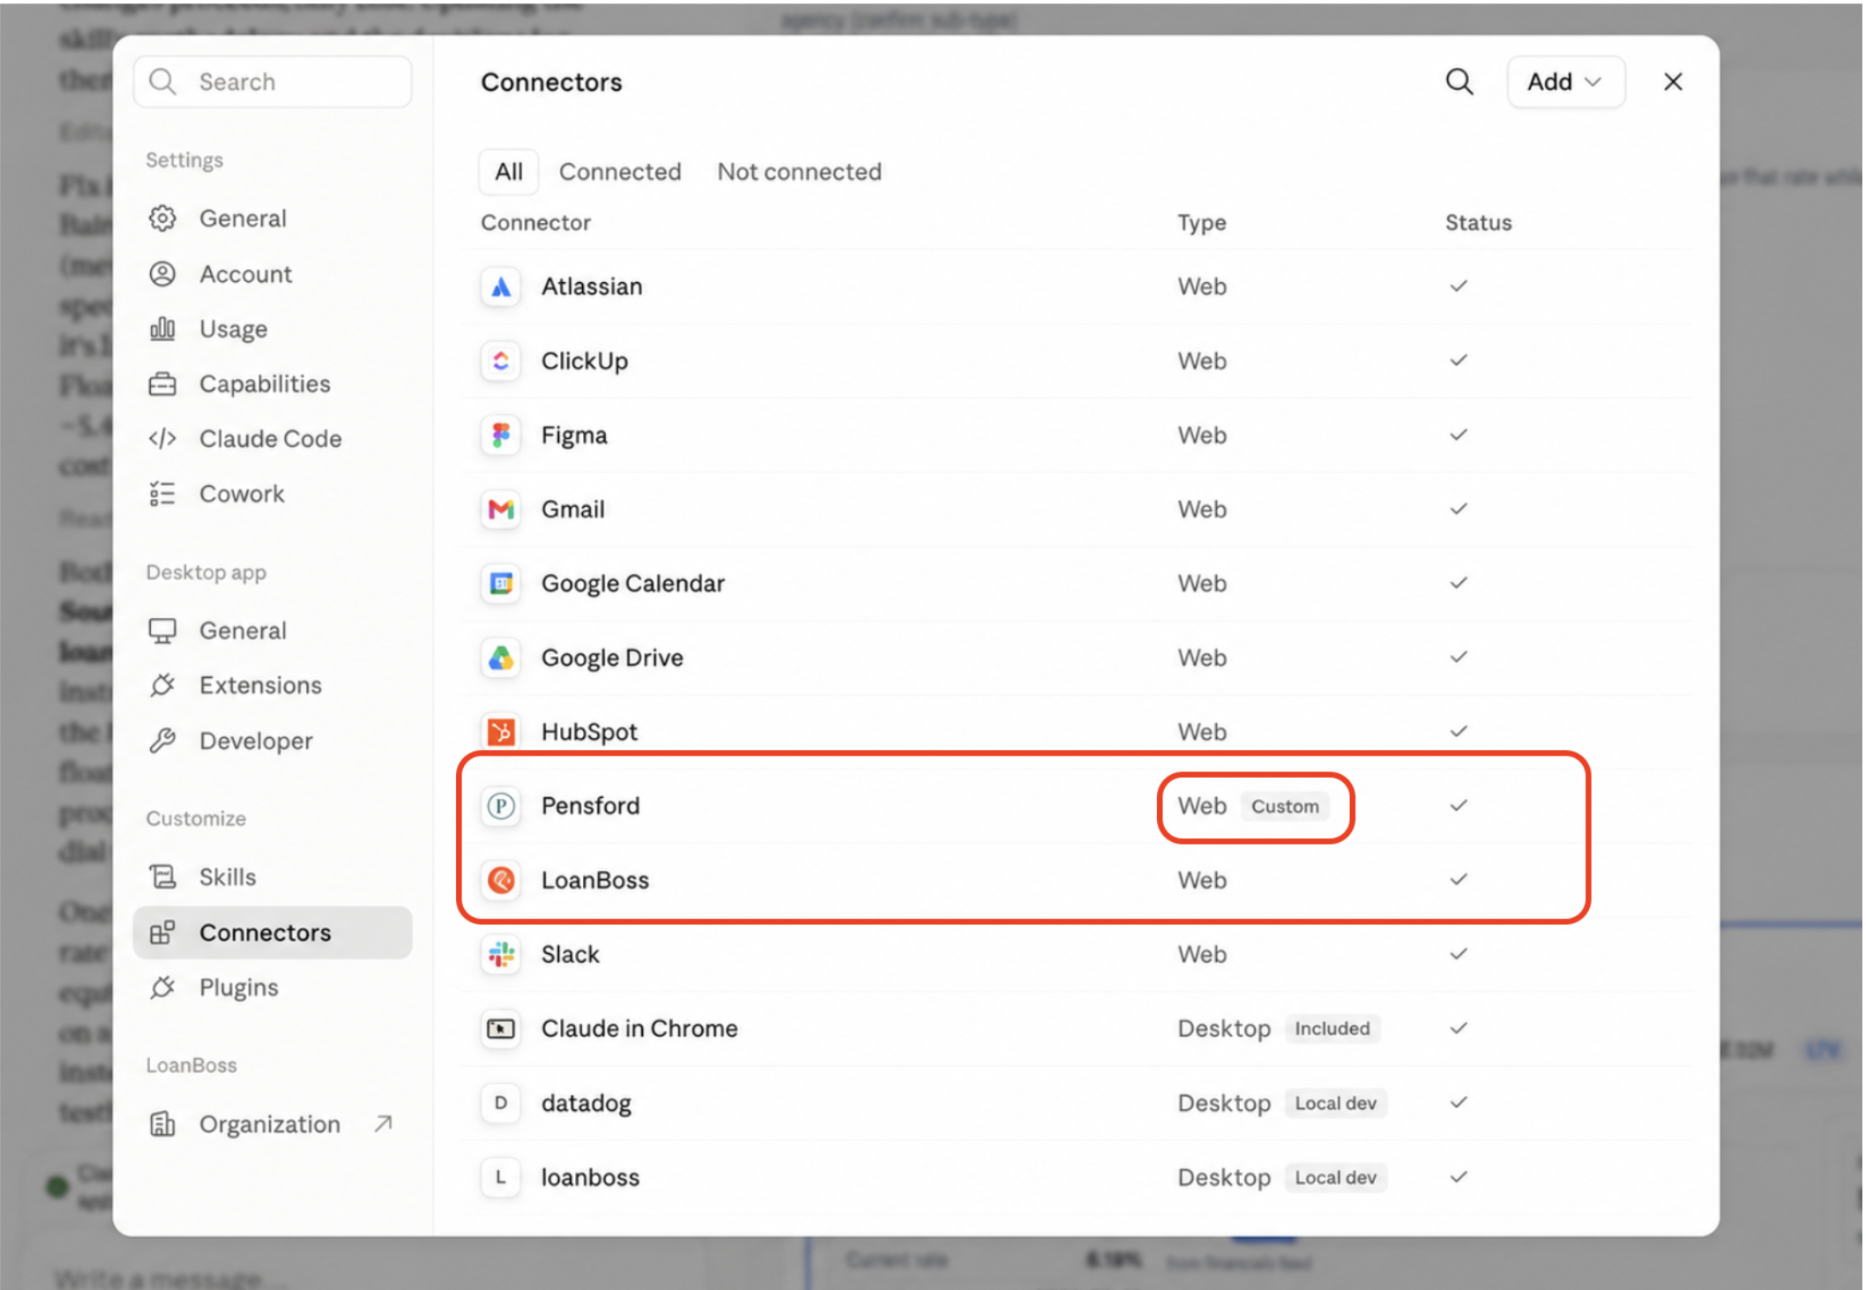The width and height of the screenshot is (1866, 1290).
Task: Click the Local dev badge on datadog
Action: coord(1335,1103)
